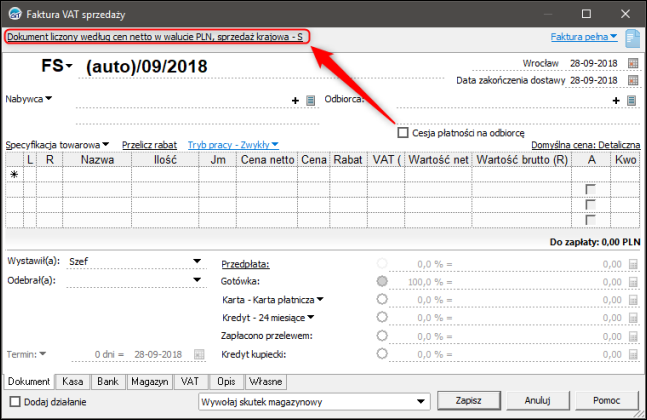The height and width of the screenshot is (420, 647).
Task: Click Wartość brutto (R) column header
Action: point(522,160)
